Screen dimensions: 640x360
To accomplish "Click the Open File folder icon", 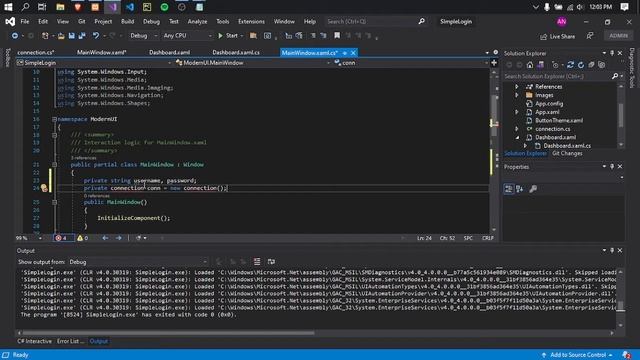I will click(x=61, y=36).
